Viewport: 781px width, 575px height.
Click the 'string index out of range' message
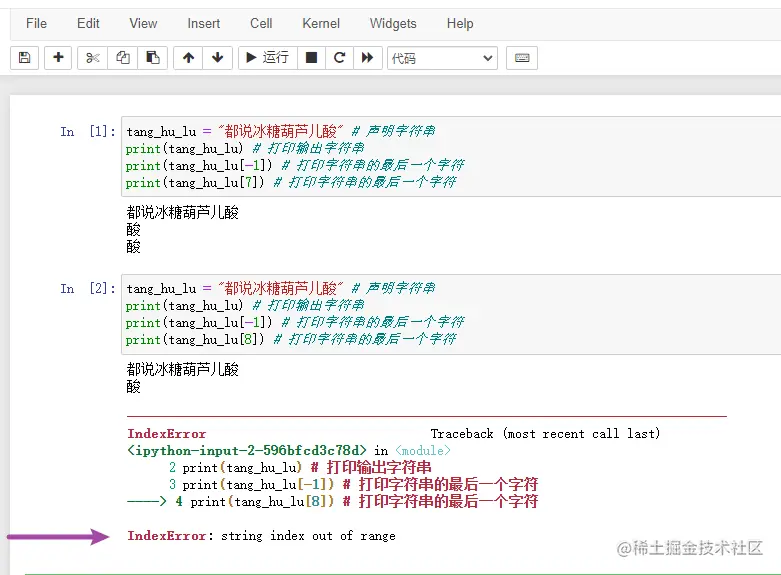coord(308,536)
